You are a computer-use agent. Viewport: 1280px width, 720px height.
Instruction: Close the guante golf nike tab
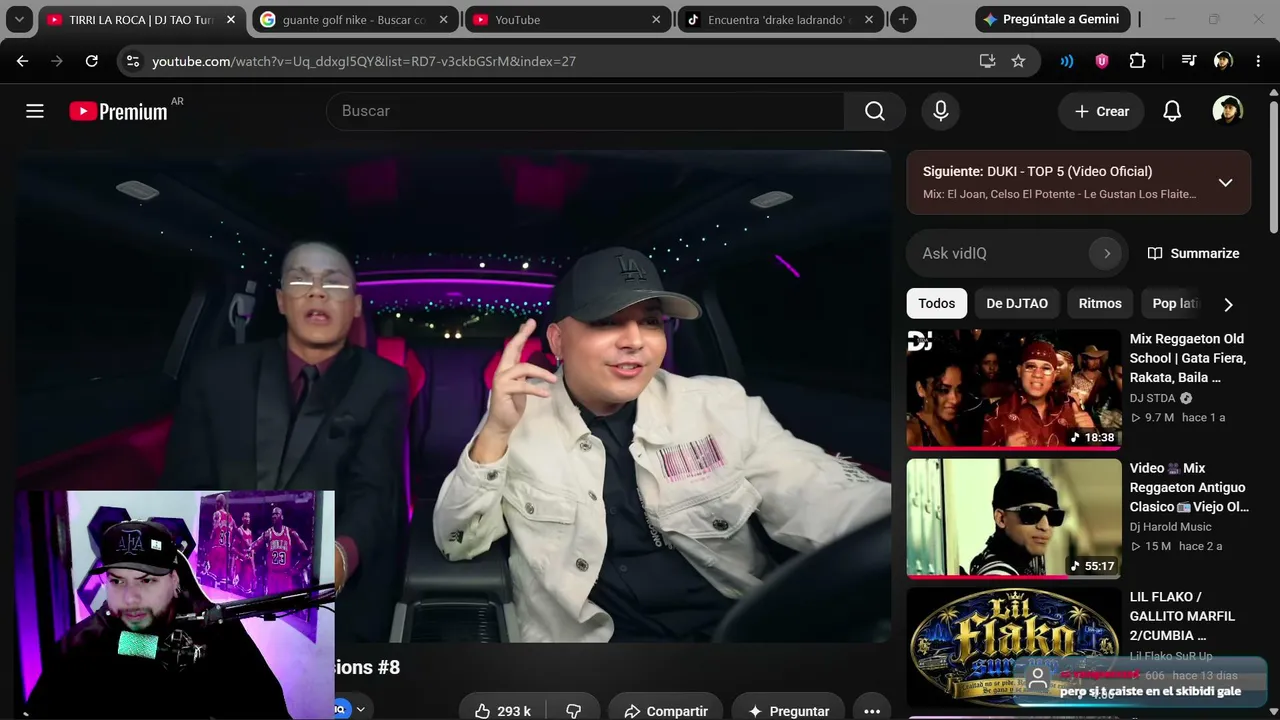443,19
